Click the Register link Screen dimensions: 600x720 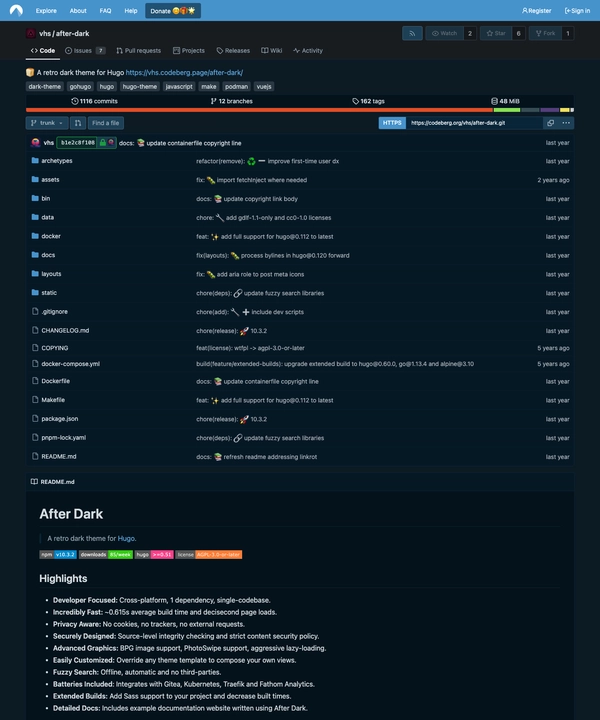click(536, 11)
